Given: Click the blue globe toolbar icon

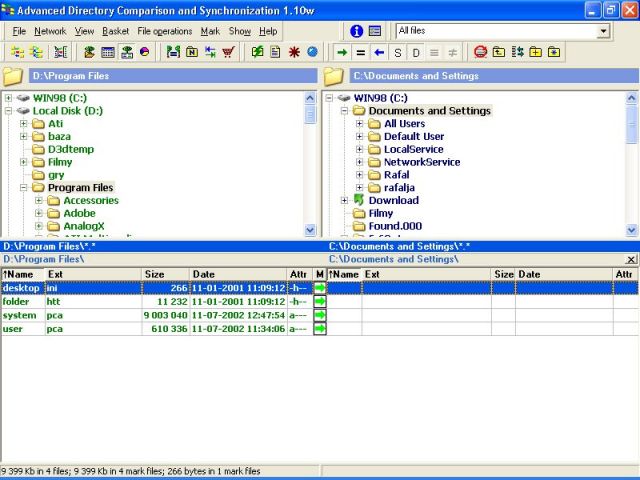Looking at the screenshot, I should point(312,52).
